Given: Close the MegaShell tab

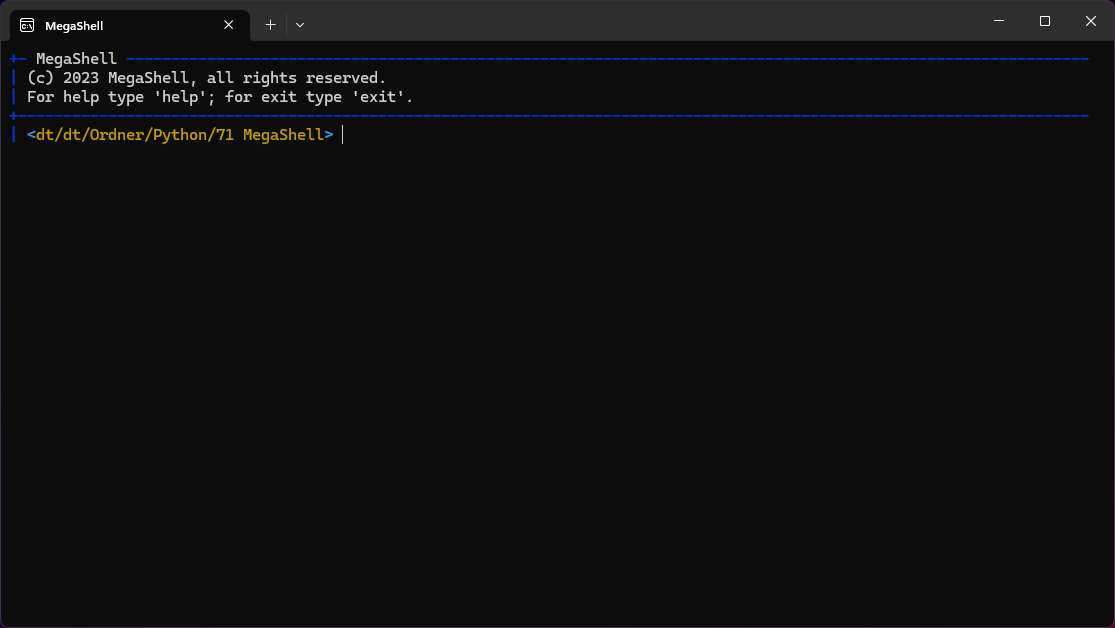Looking at the screenshot, I should 228,25.
